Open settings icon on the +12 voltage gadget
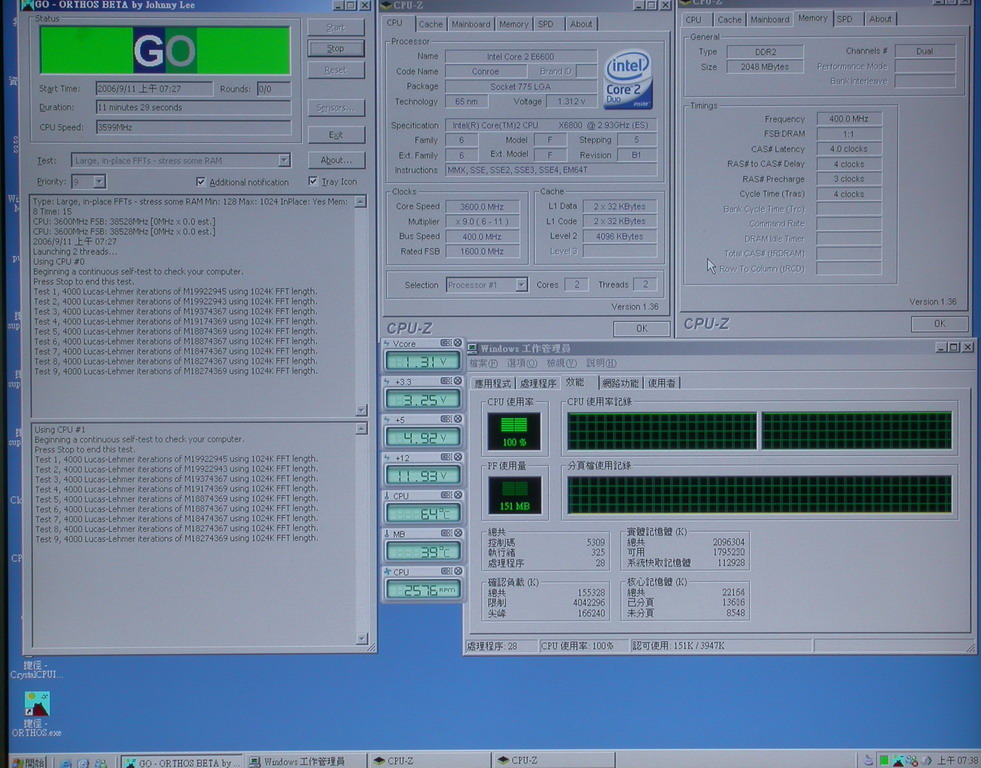The height and width of the screenshot is (768, 981). pyautogui.click(x=445, y=457)
